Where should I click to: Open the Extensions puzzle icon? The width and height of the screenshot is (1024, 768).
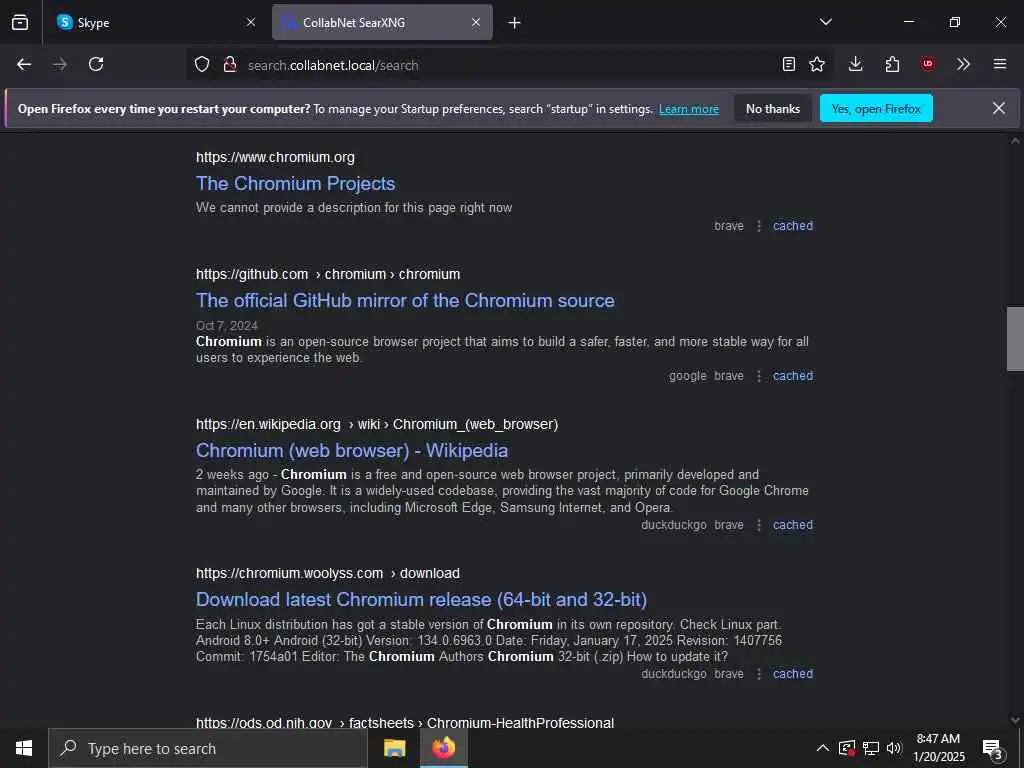coord(892,64)
